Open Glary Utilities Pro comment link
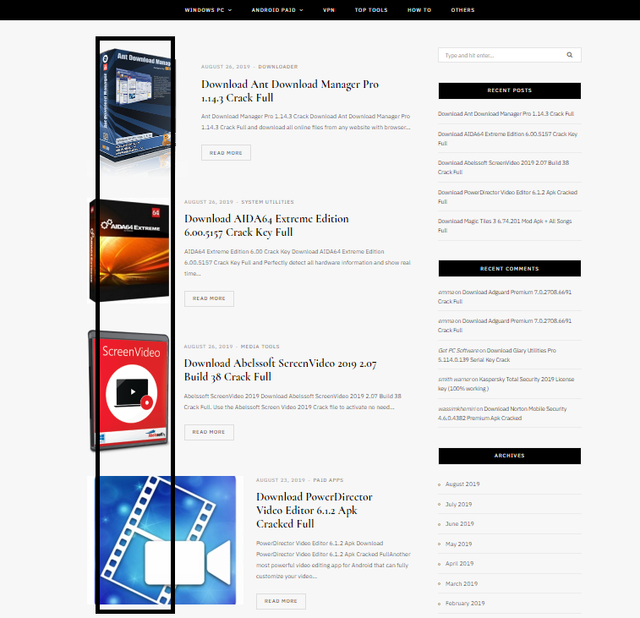Screen dimensions: 640x618 click(x=497, y=355)
